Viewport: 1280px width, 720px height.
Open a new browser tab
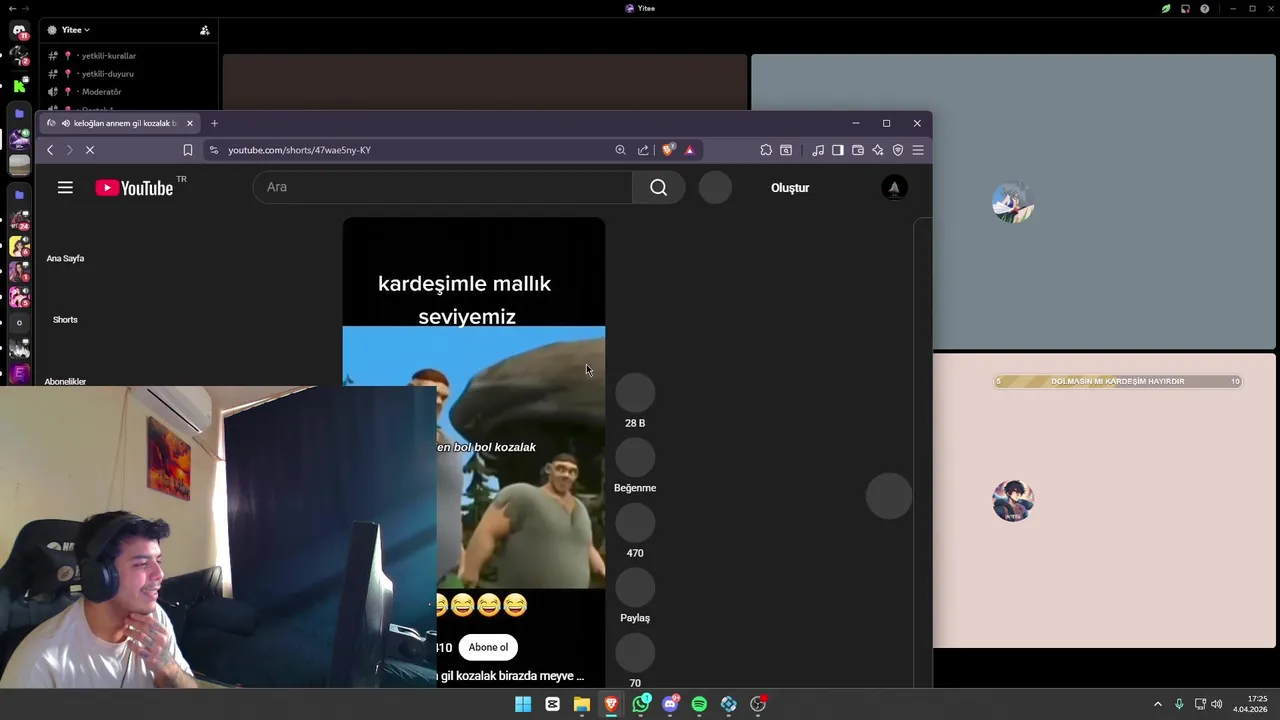[214, 123]
